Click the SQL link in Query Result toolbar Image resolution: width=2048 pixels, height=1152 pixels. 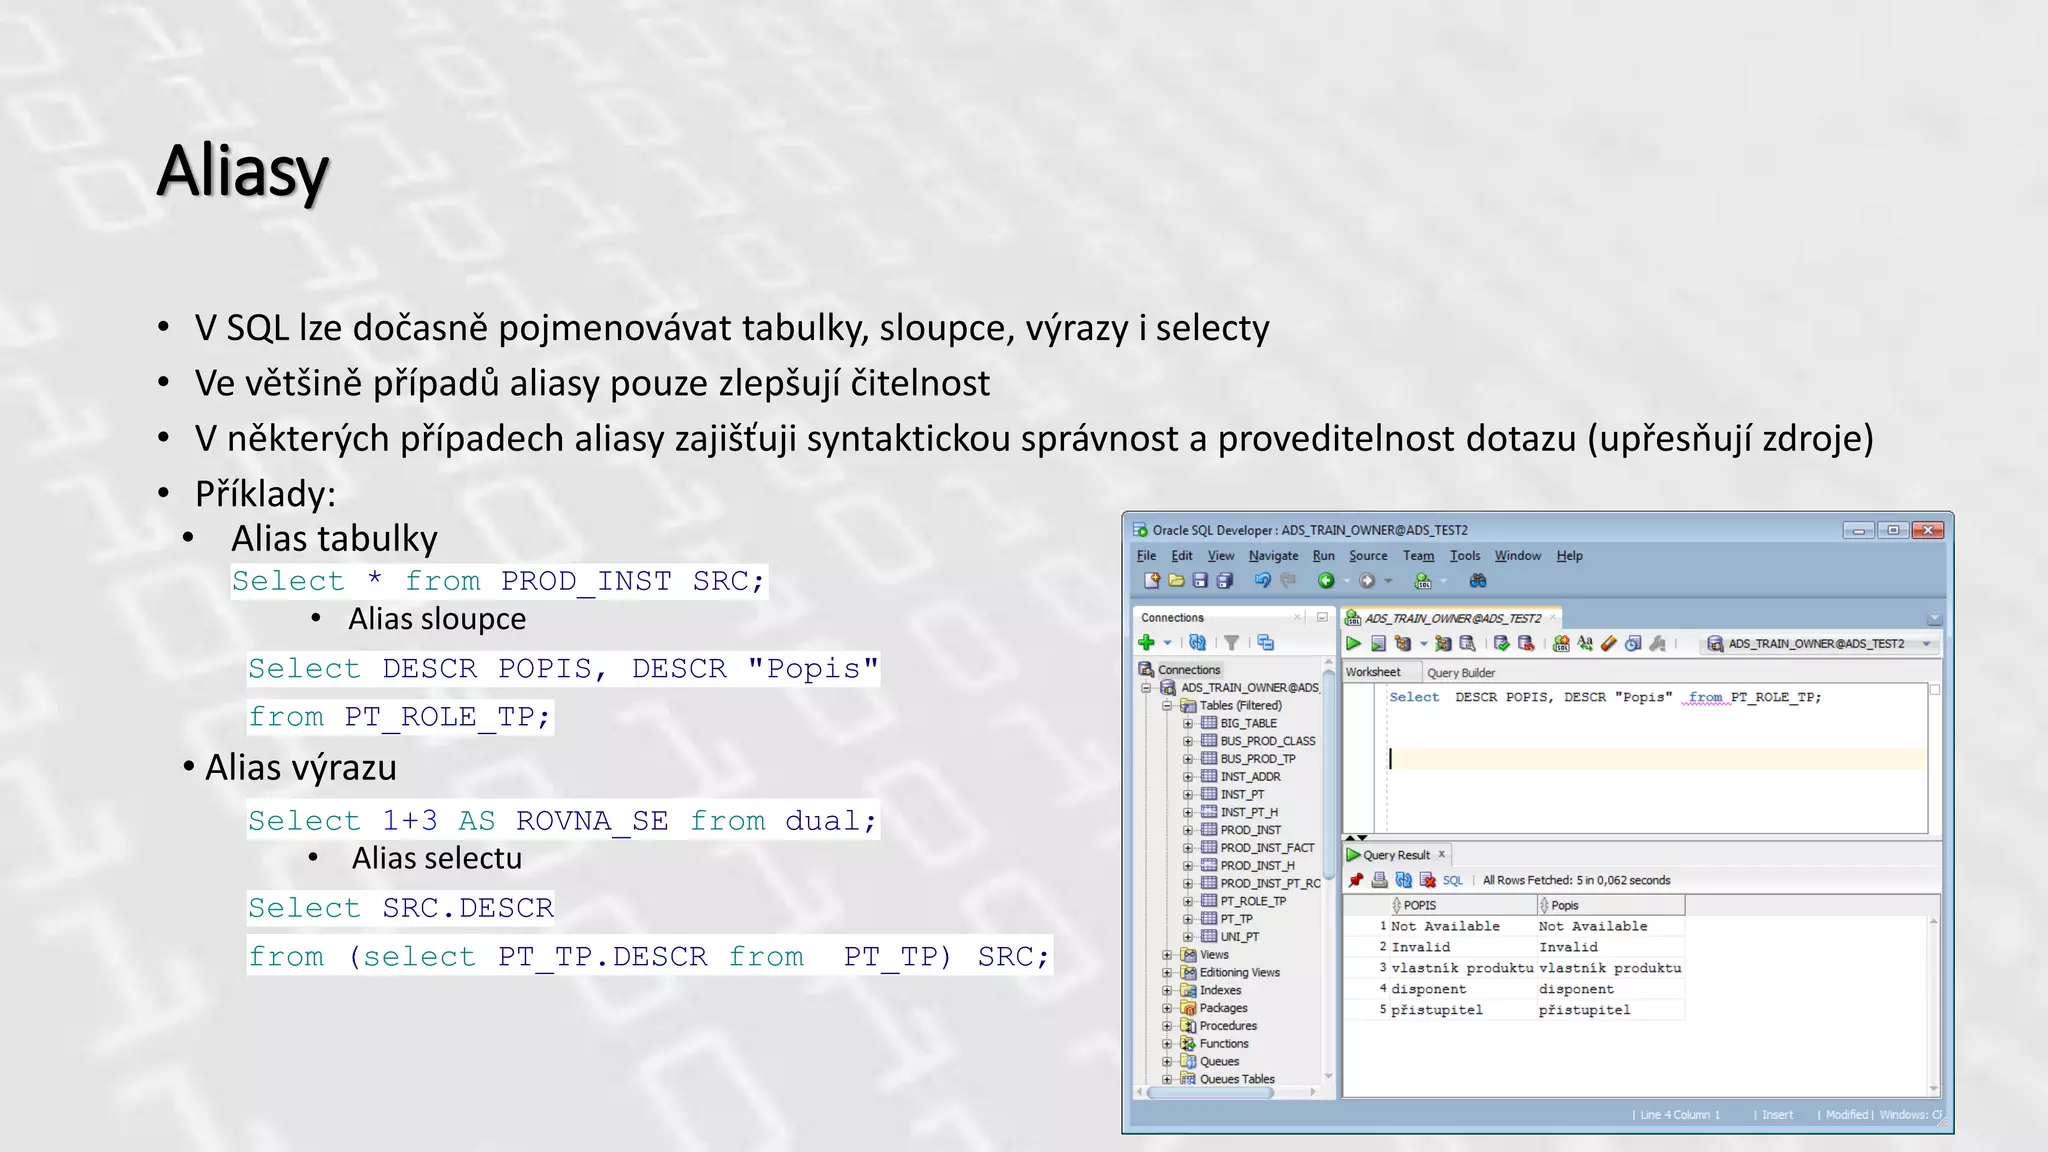[1453, 881]
